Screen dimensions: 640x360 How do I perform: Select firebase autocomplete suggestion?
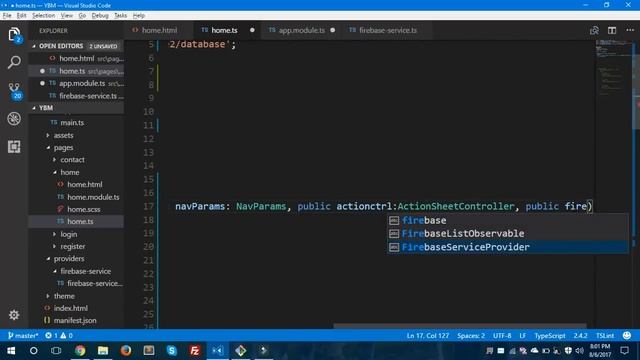pos(507,220)
